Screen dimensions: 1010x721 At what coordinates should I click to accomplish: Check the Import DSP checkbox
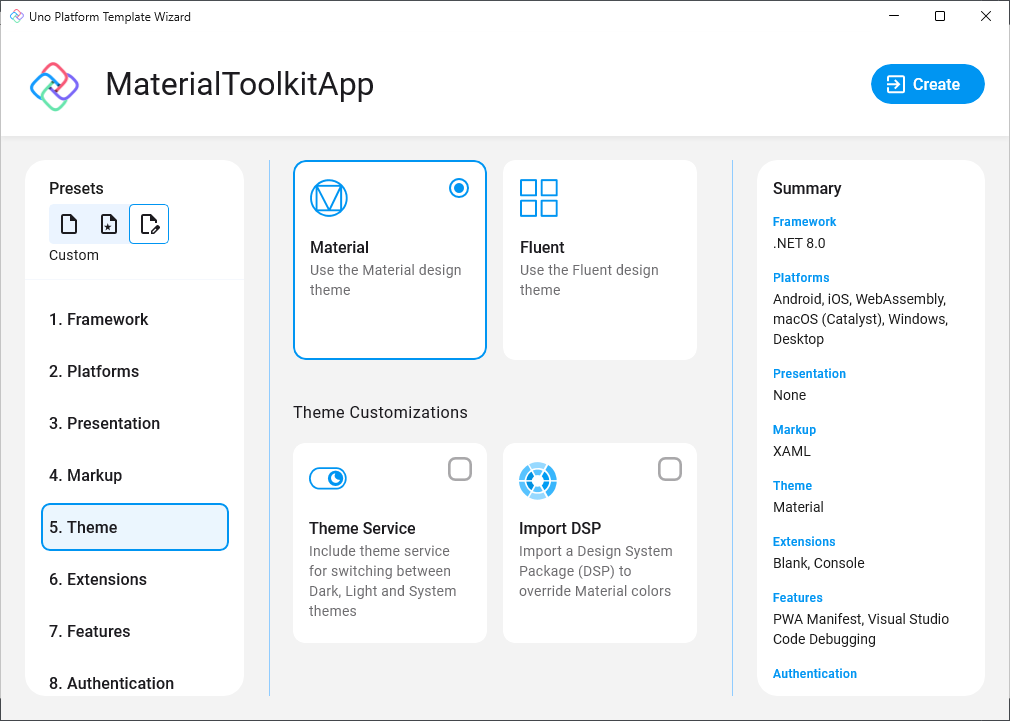670,468
